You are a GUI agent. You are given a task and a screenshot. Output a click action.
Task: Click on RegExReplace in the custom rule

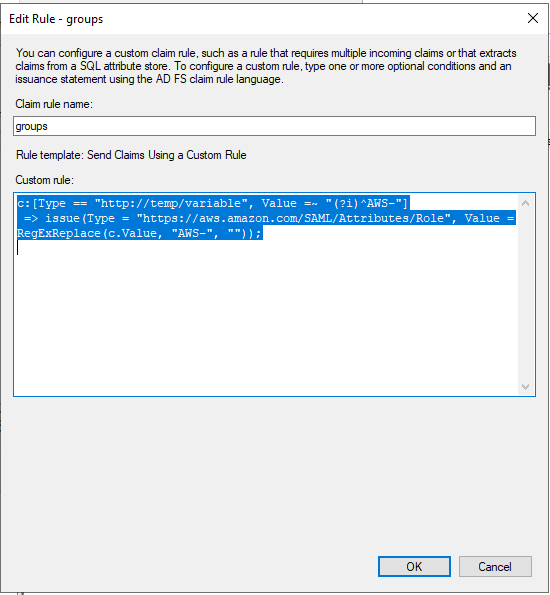59,233
